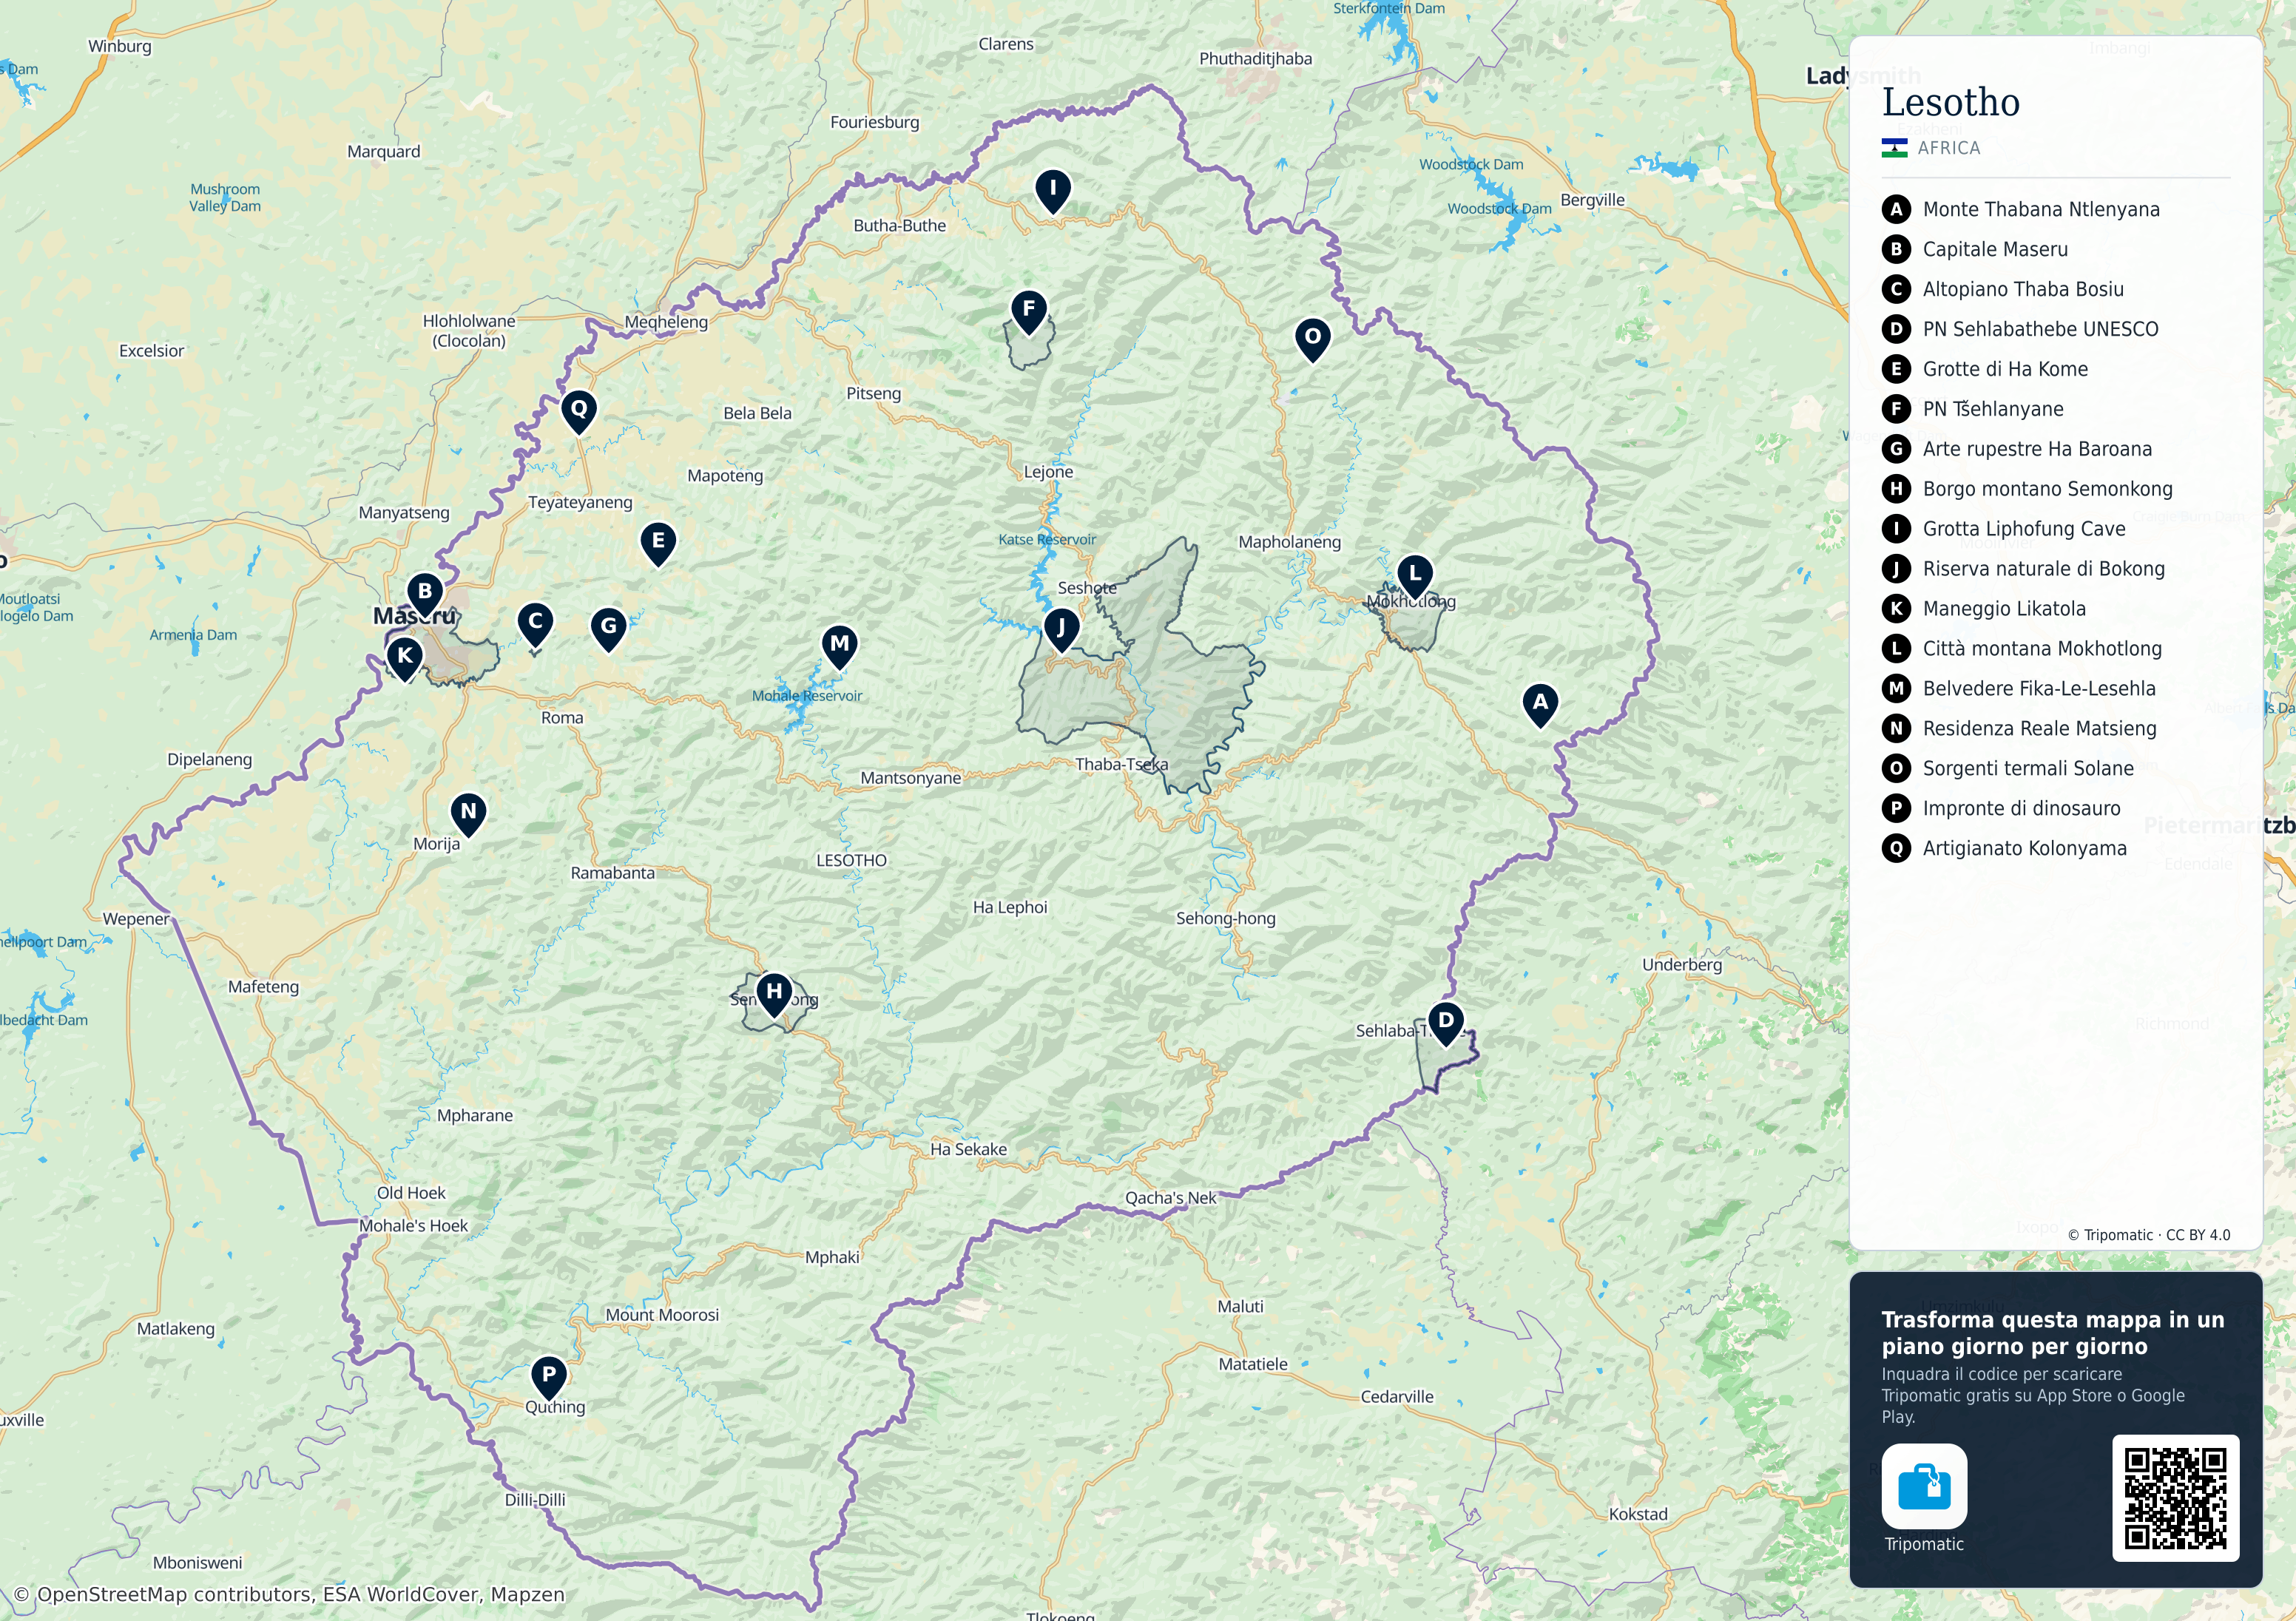Click map pin F at Tšehlanyane park
The image size is (2296, 1621).
(1029, 312)
